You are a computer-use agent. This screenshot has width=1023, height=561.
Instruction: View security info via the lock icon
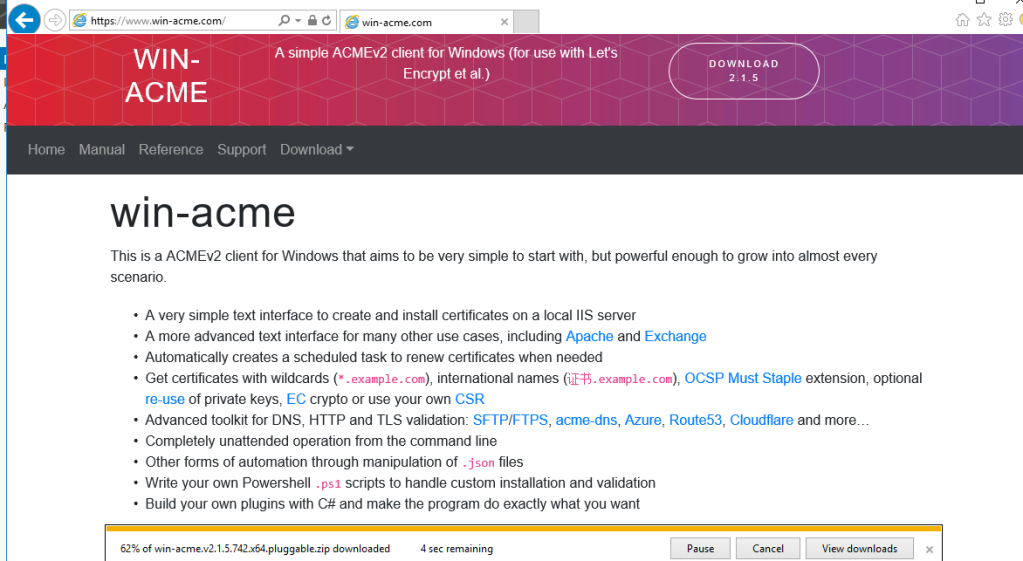(313, 20)
